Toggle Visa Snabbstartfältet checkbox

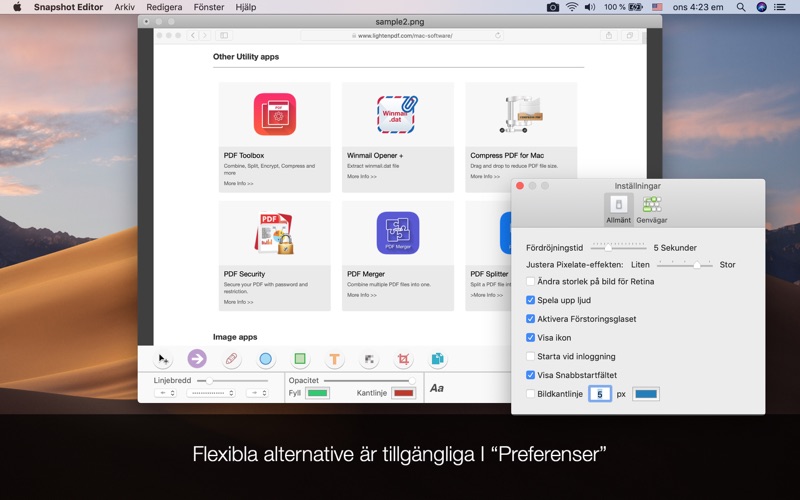(x=531, y=375)
